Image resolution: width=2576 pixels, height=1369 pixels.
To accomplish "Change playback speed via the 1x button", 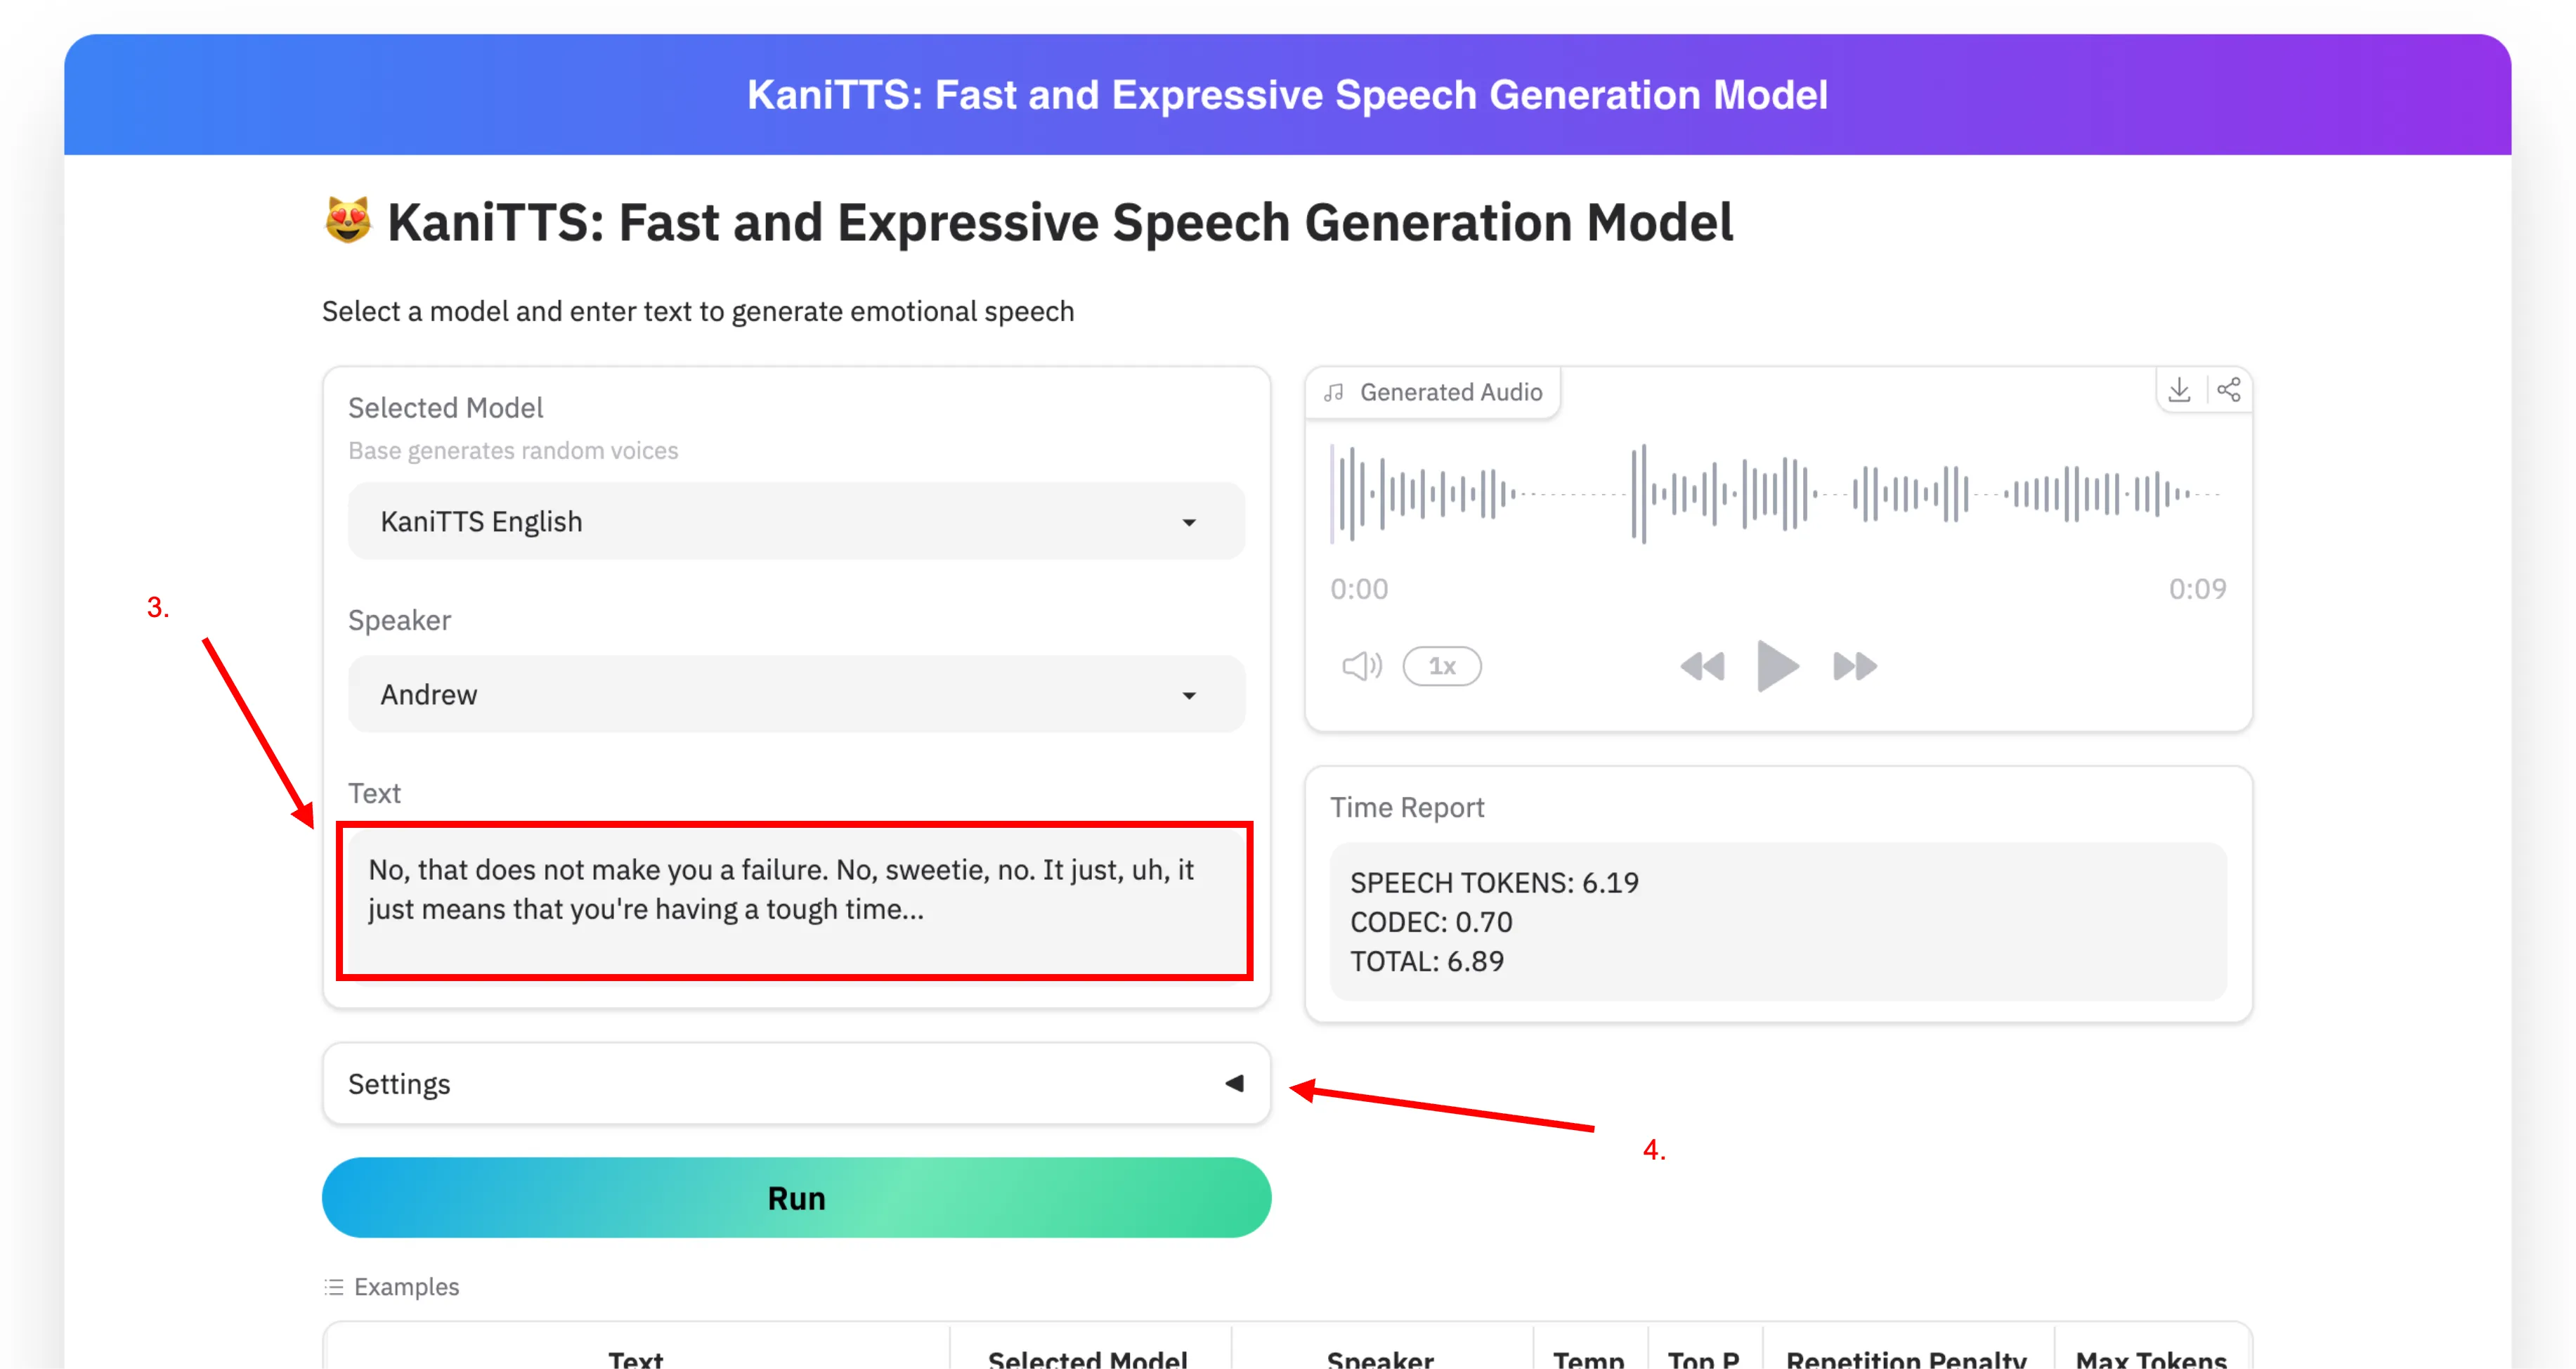I will point(1441,666).
